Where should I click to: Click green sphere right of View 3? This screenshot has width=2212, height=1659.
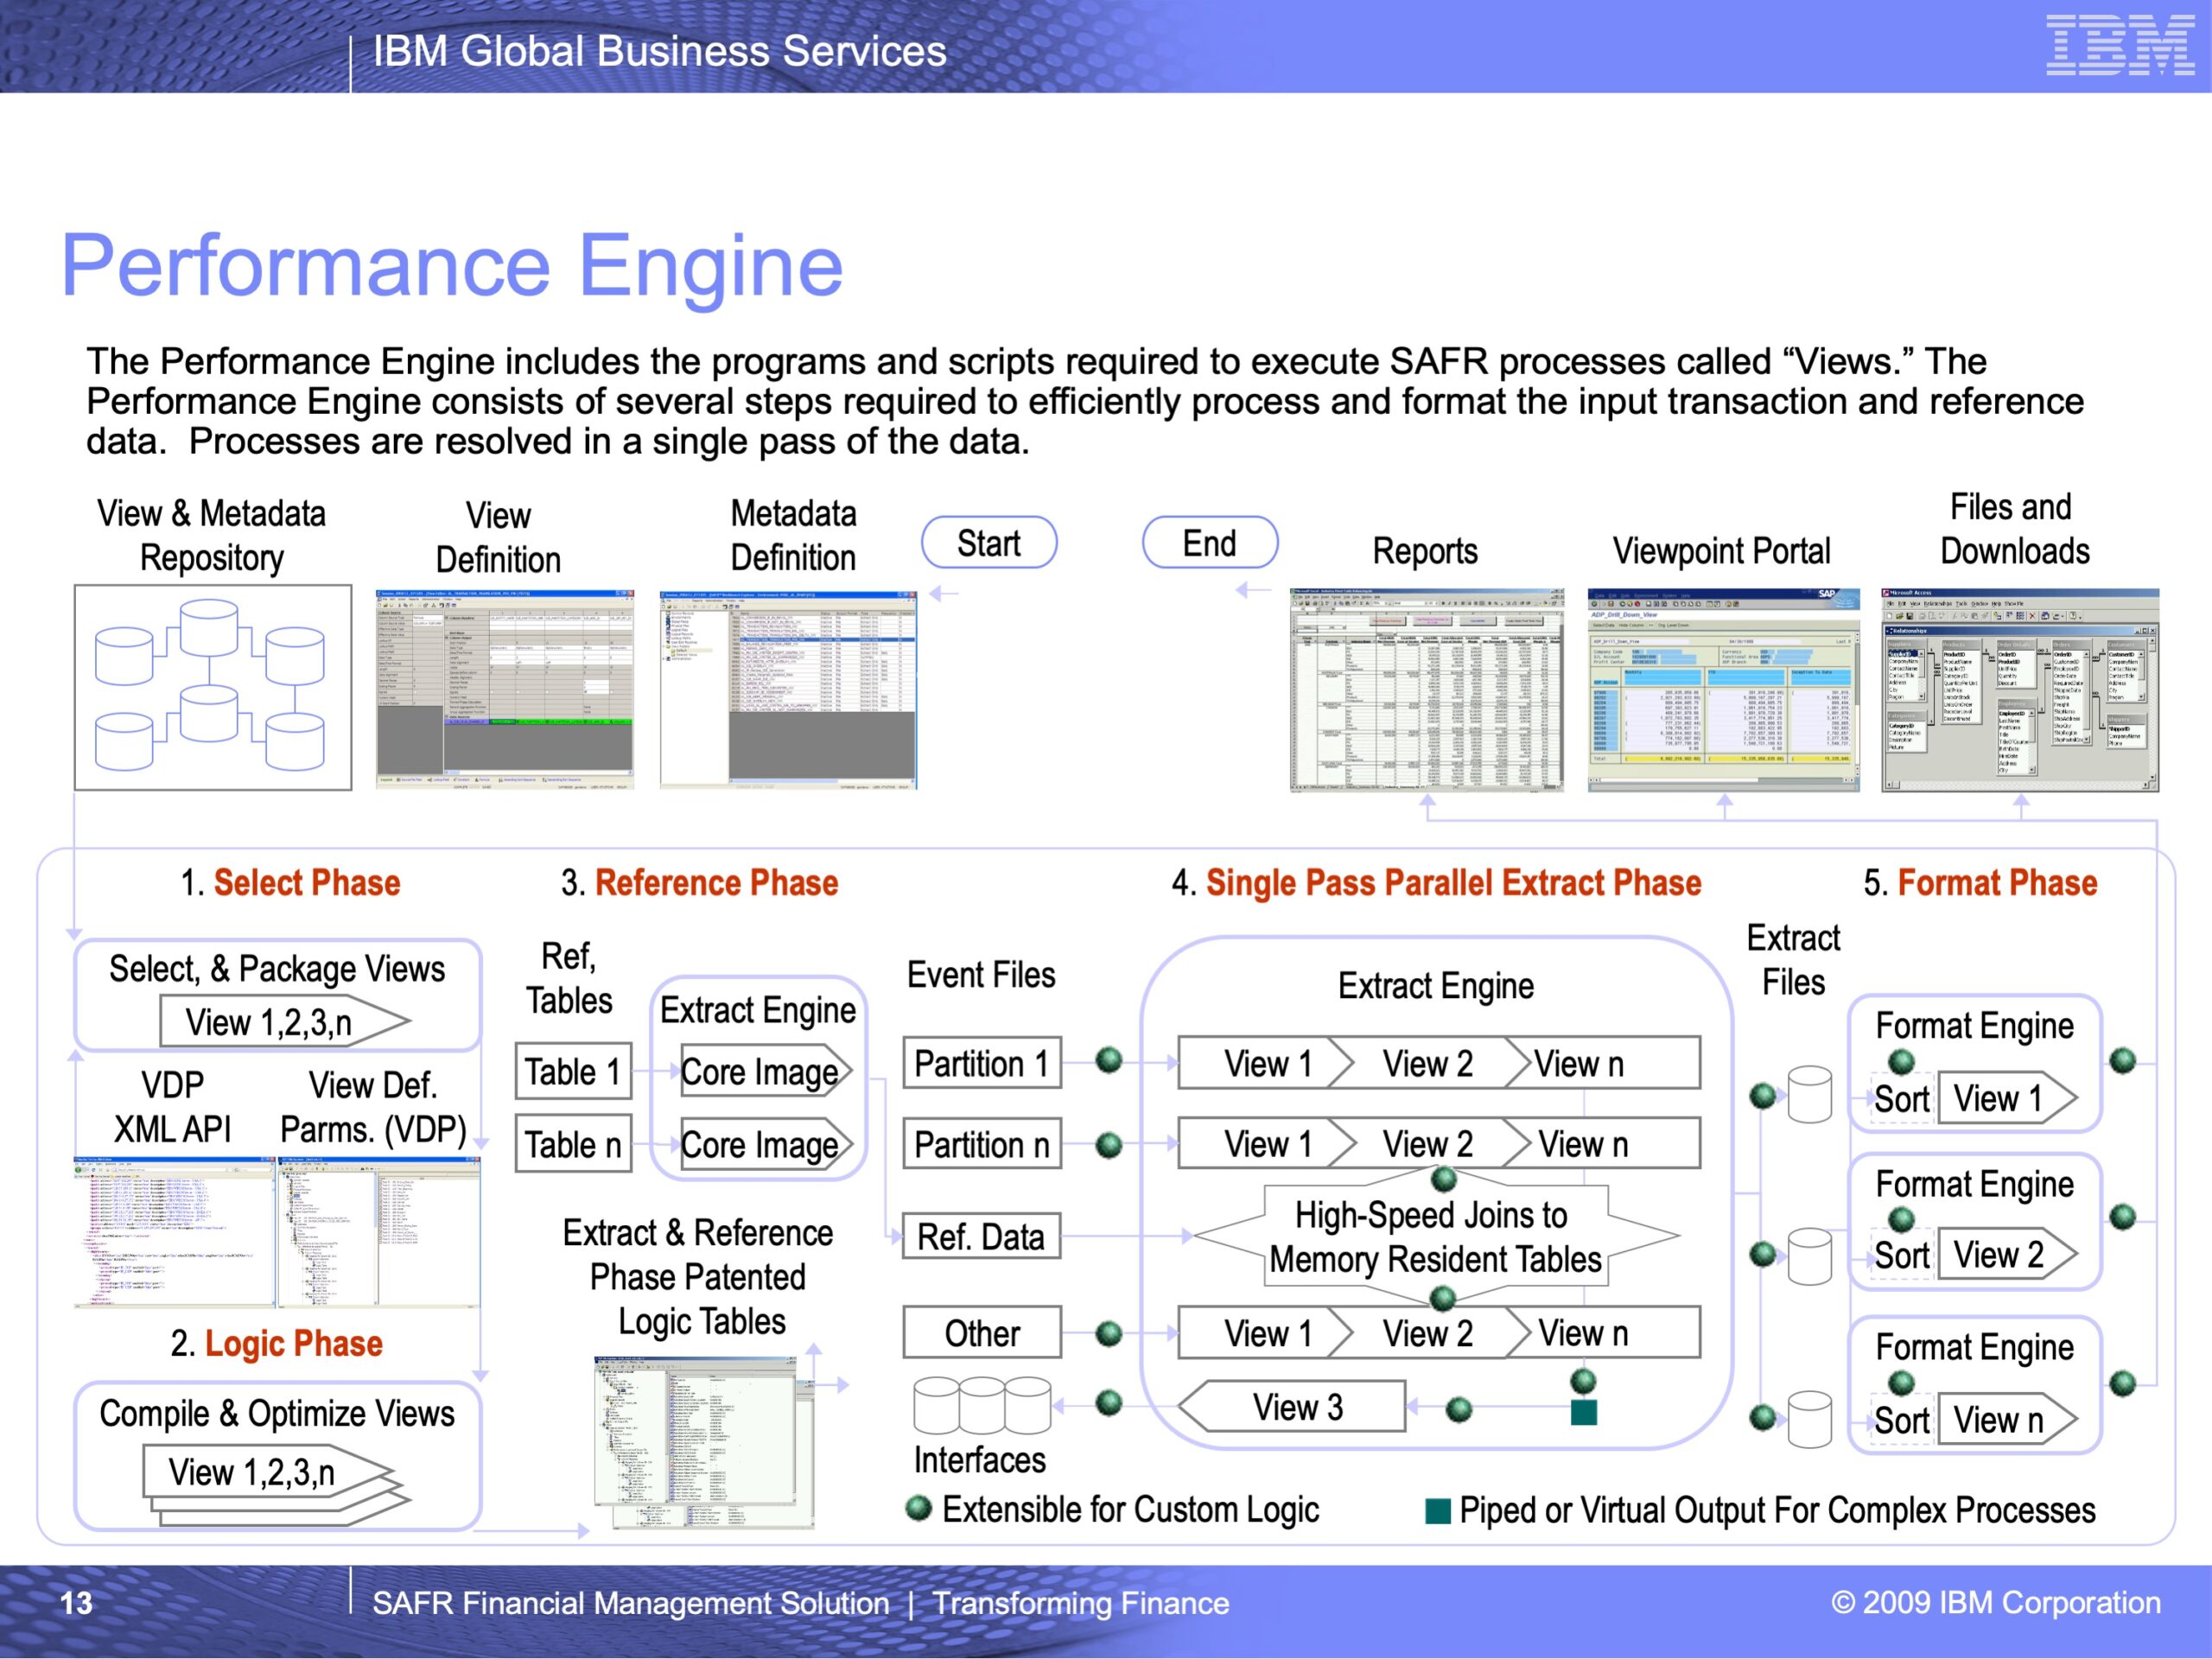1459,1410
